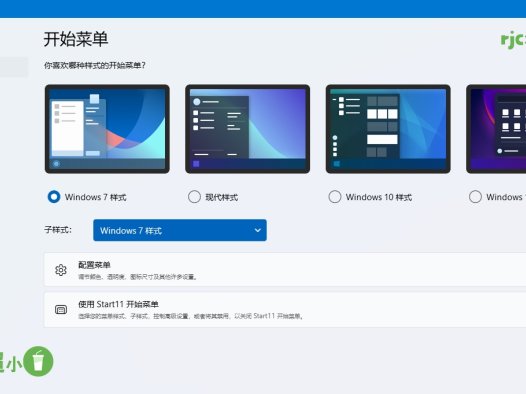Click the 开始菜单 page heading
The height and width of the screenshot is (394, 526).
pos(76,39)
